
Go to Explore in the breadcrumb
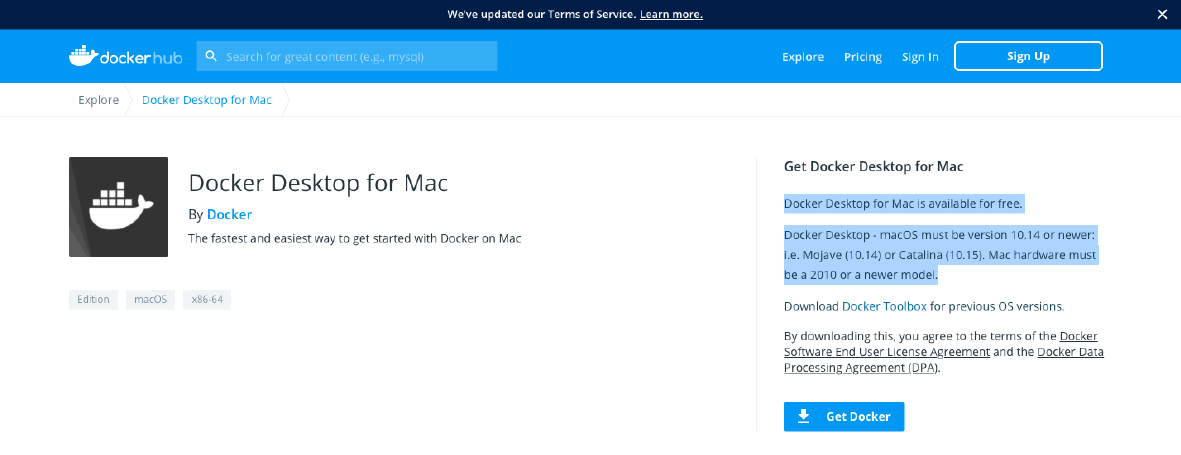99,99
